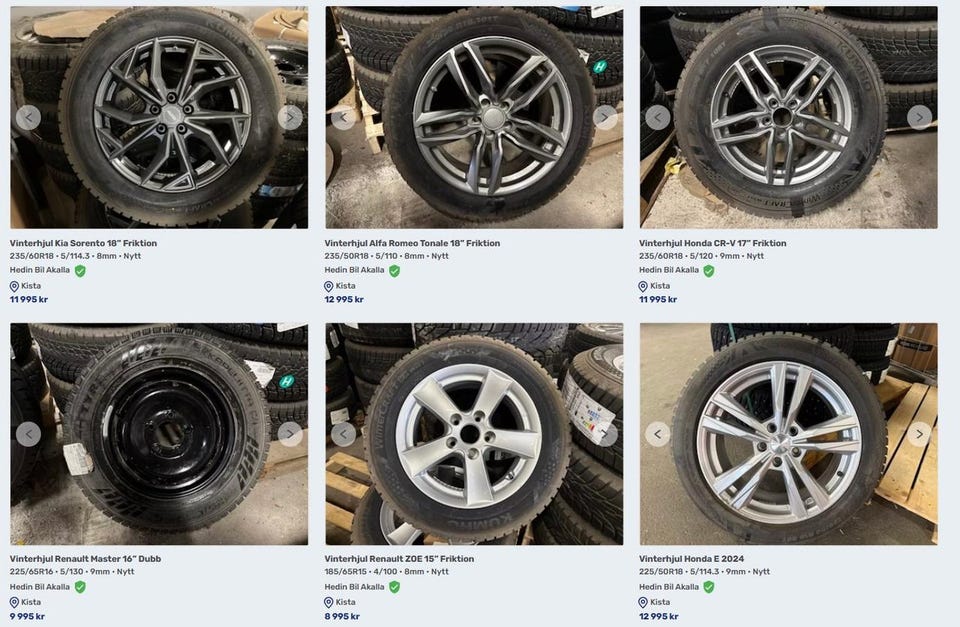
Task: Show next Renault ZOE wheel photo
Action: [x=604, y=434]
